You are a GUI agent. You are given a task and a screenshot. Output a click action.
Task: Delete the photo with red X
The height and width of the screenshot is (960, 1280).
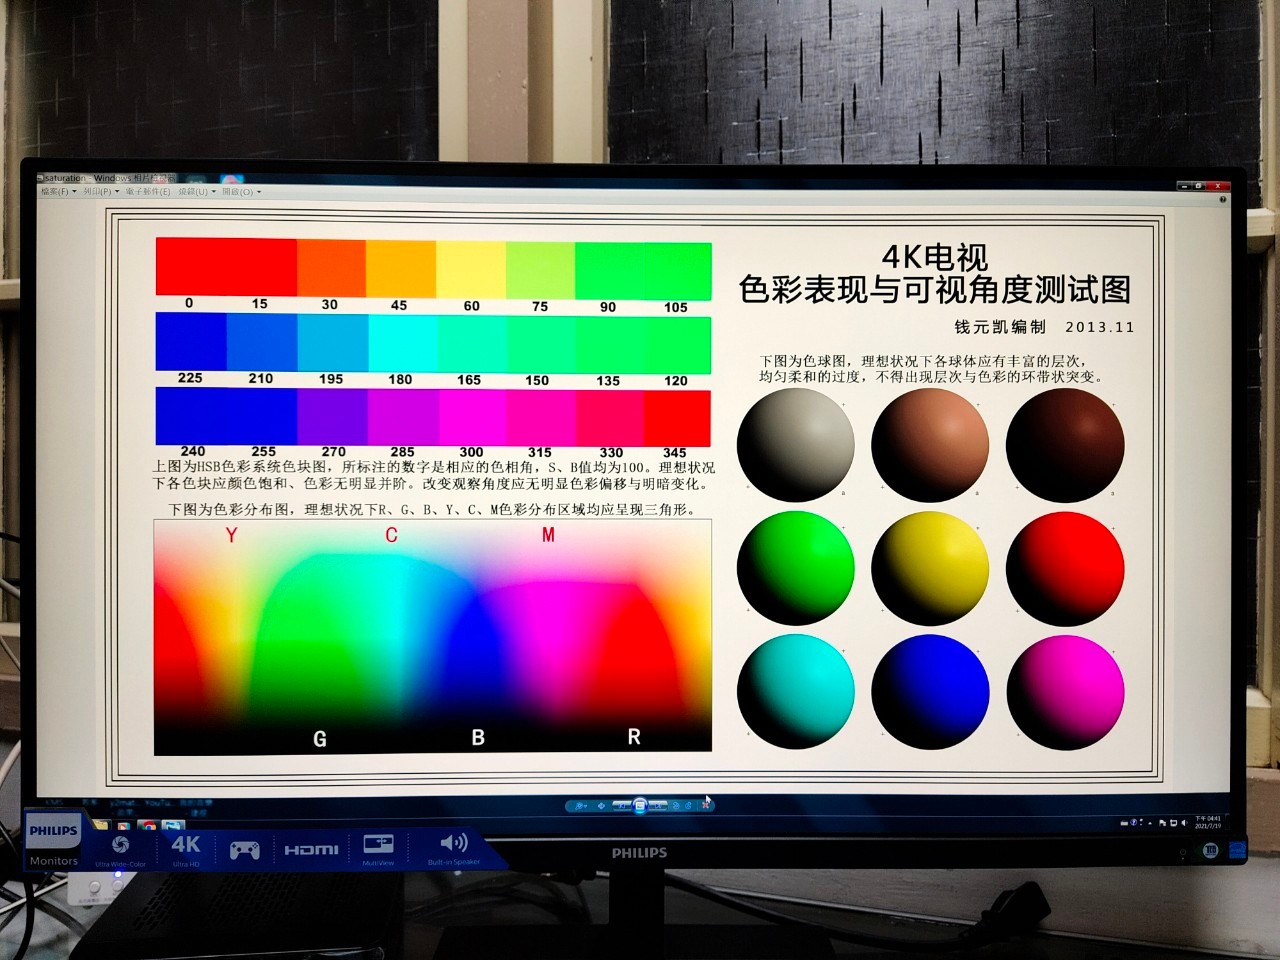(x=705, y=806)
